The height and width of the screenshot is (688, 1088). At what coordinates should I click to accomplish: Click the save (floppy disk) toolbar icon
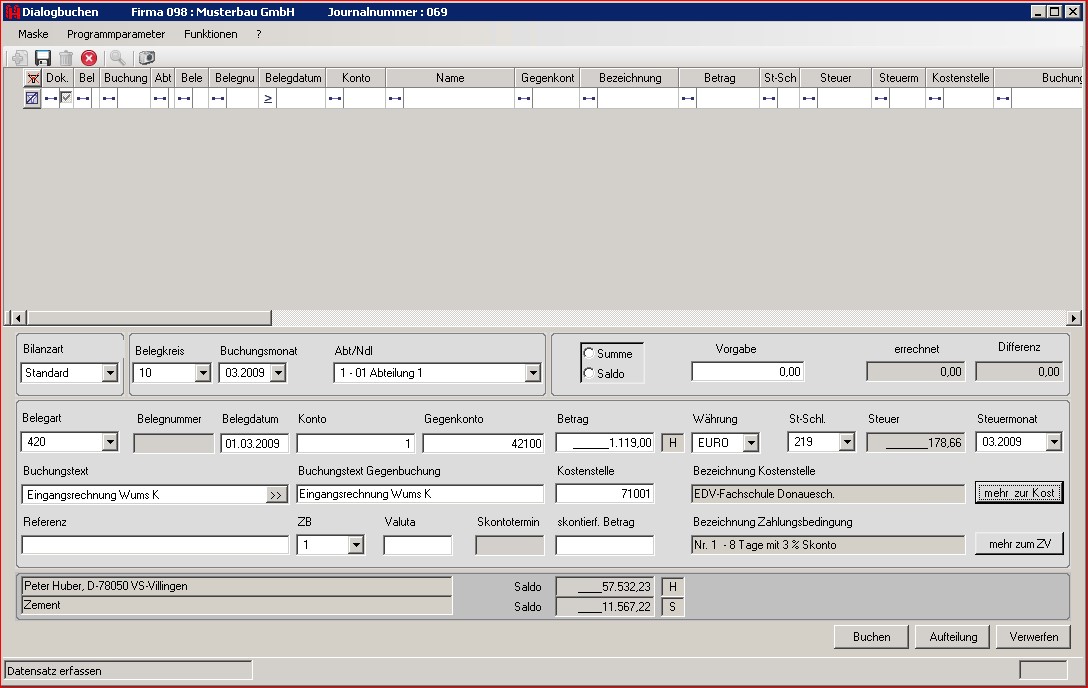coord(43,59)
